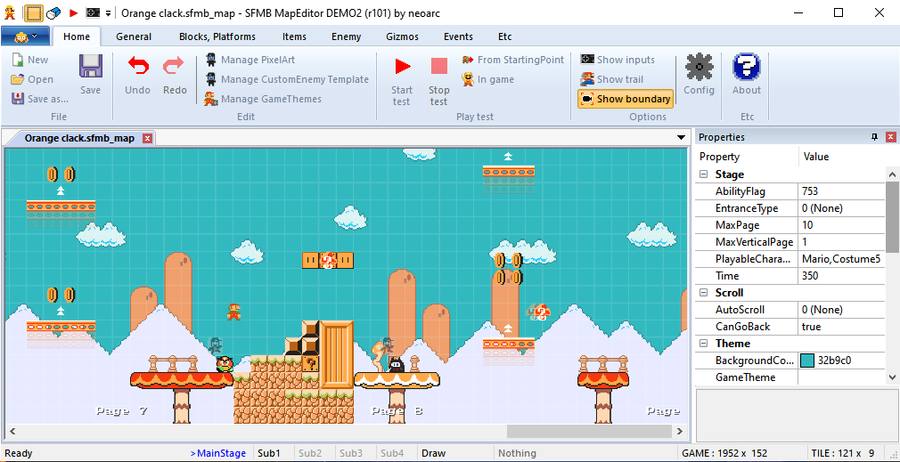Open Manage GameThemes

click(x=263, y=99)
